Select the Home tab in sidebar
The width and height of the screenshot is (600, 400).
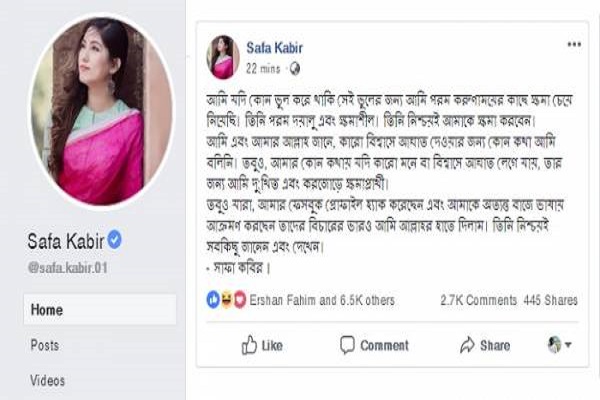point(47,310)
